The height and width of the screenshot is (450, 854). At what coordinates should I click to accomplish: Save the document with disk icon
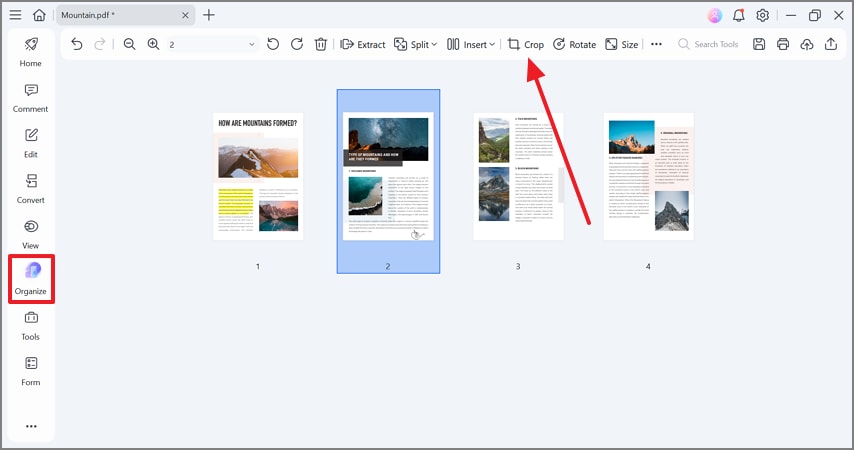click(x=759, y=44)
